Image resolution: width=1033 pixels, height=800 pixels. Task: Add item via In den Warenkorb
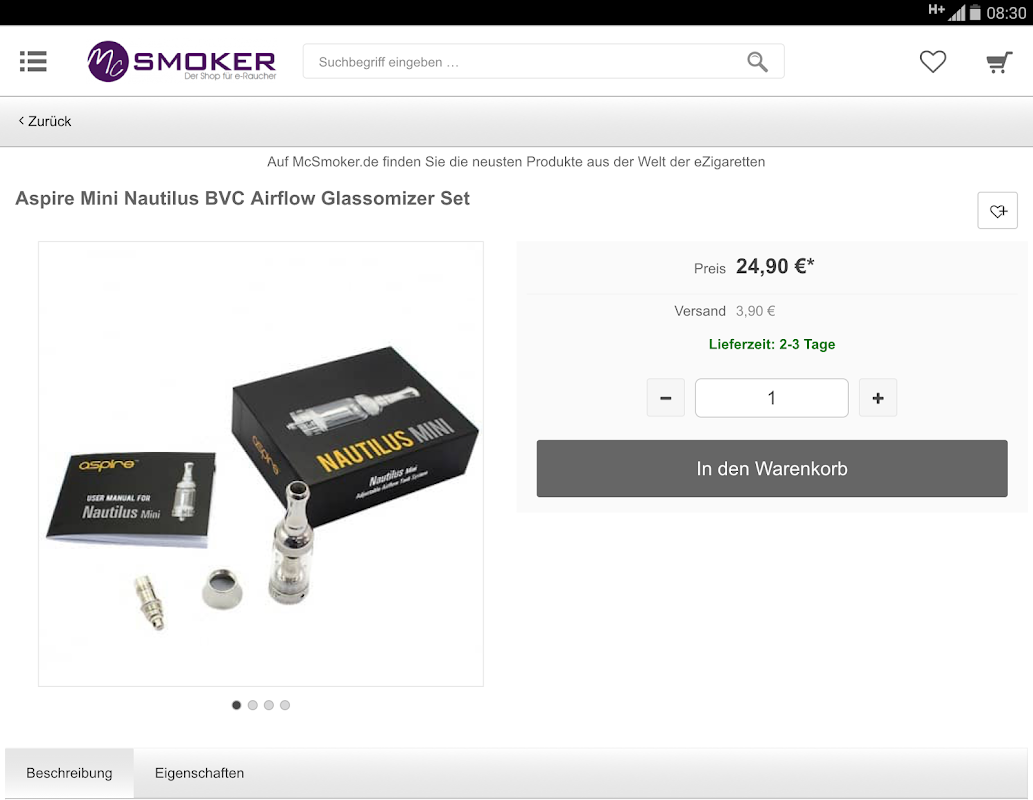click(771, 469)
